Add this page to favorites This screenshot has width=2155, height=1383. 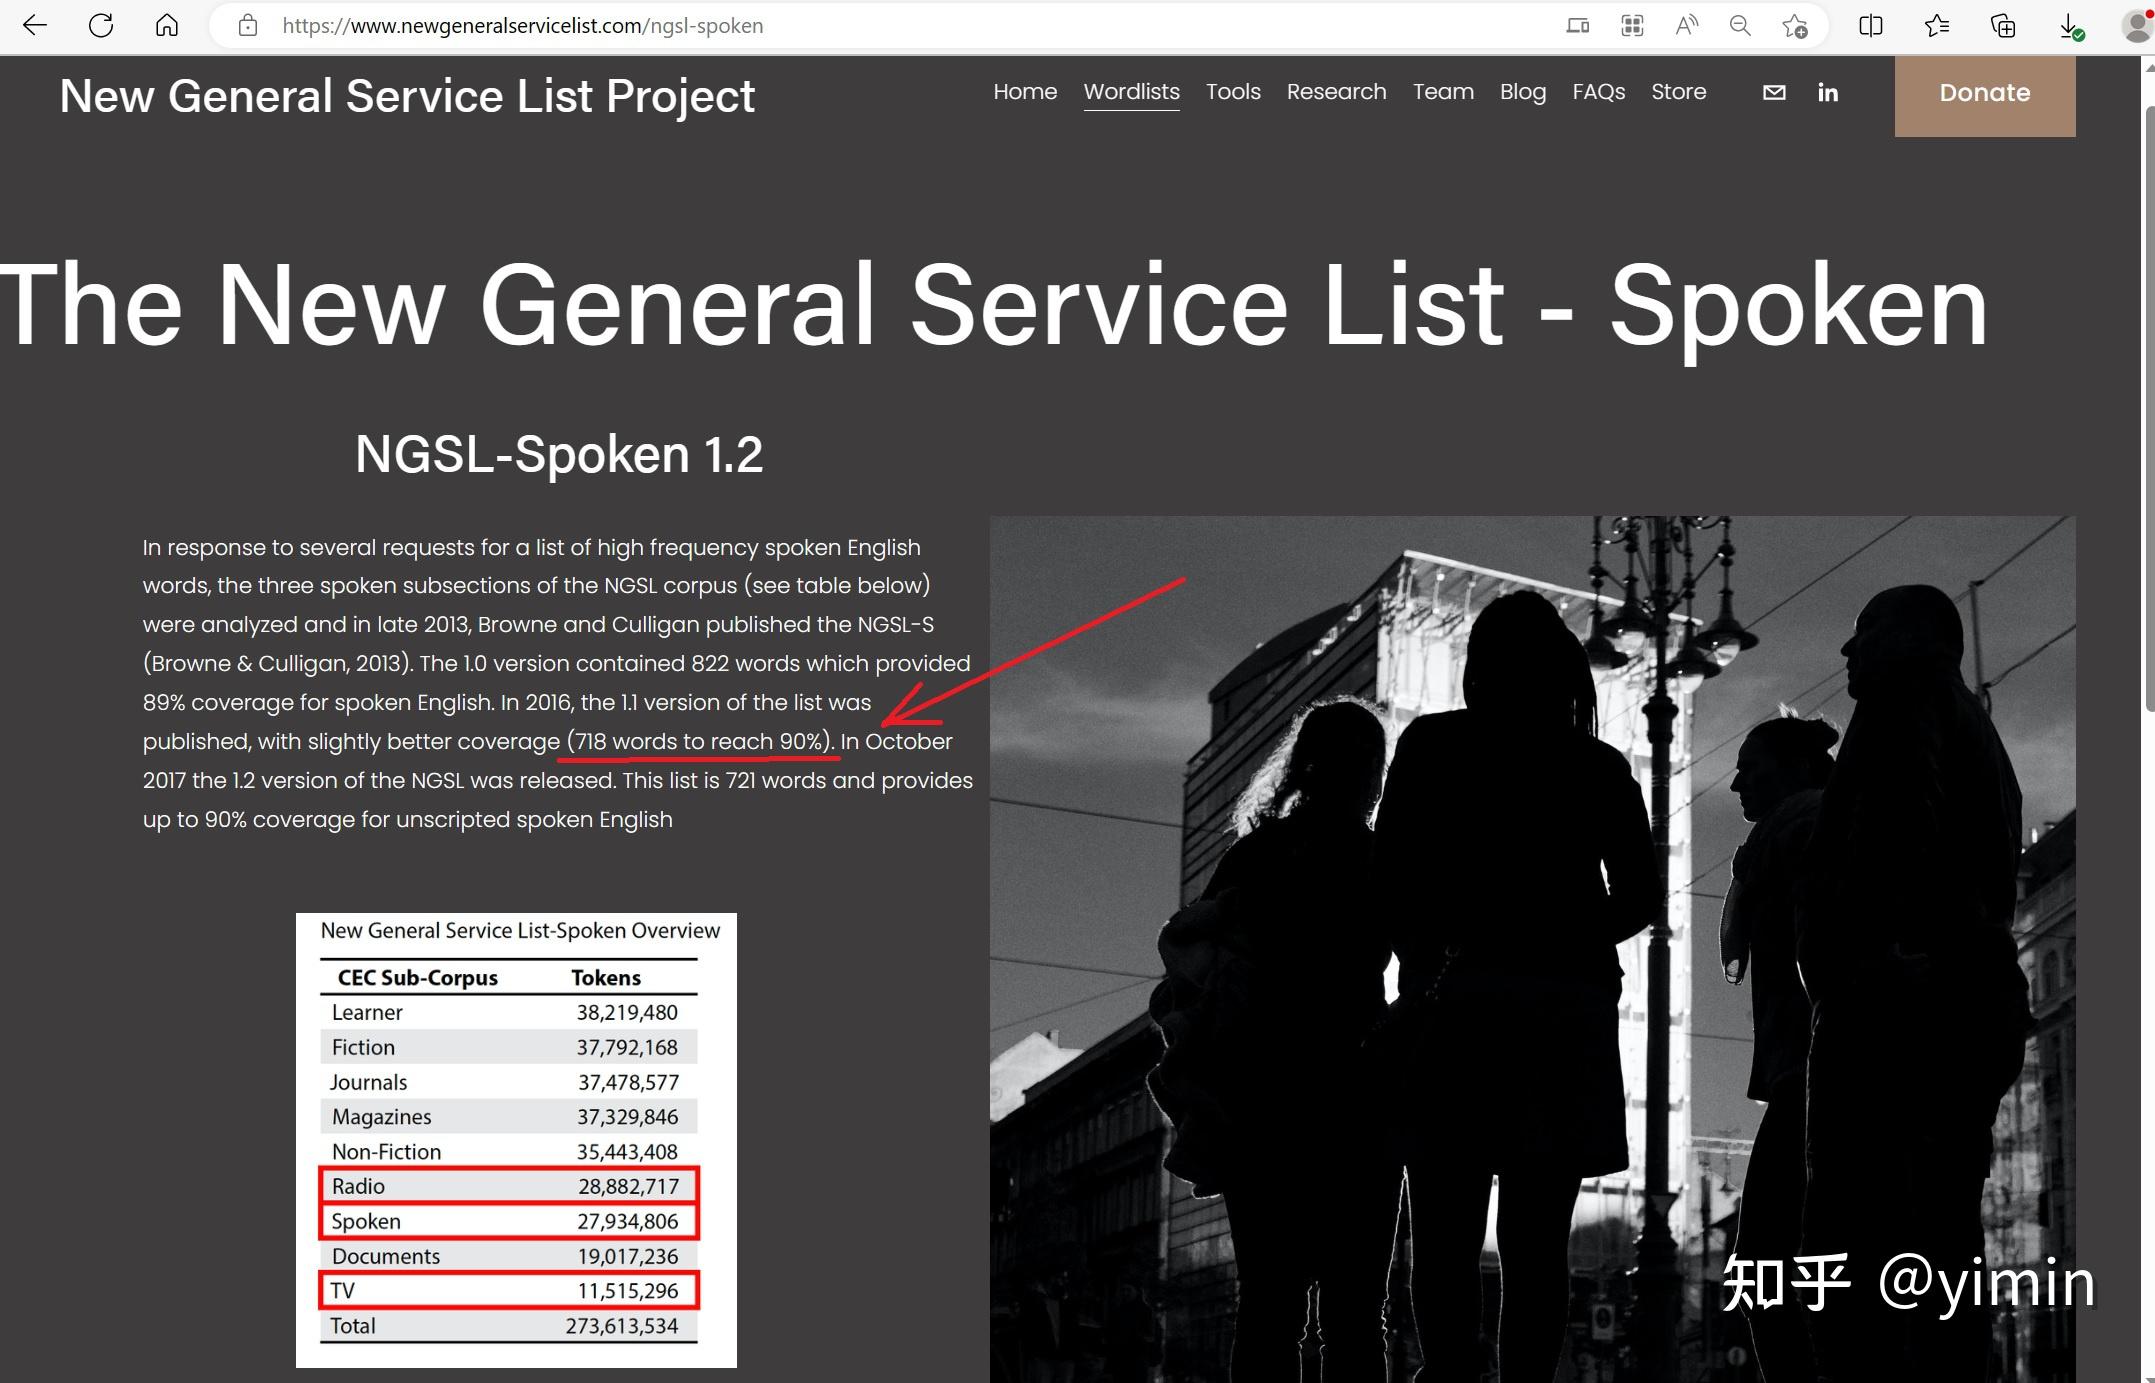[1795, 26]
